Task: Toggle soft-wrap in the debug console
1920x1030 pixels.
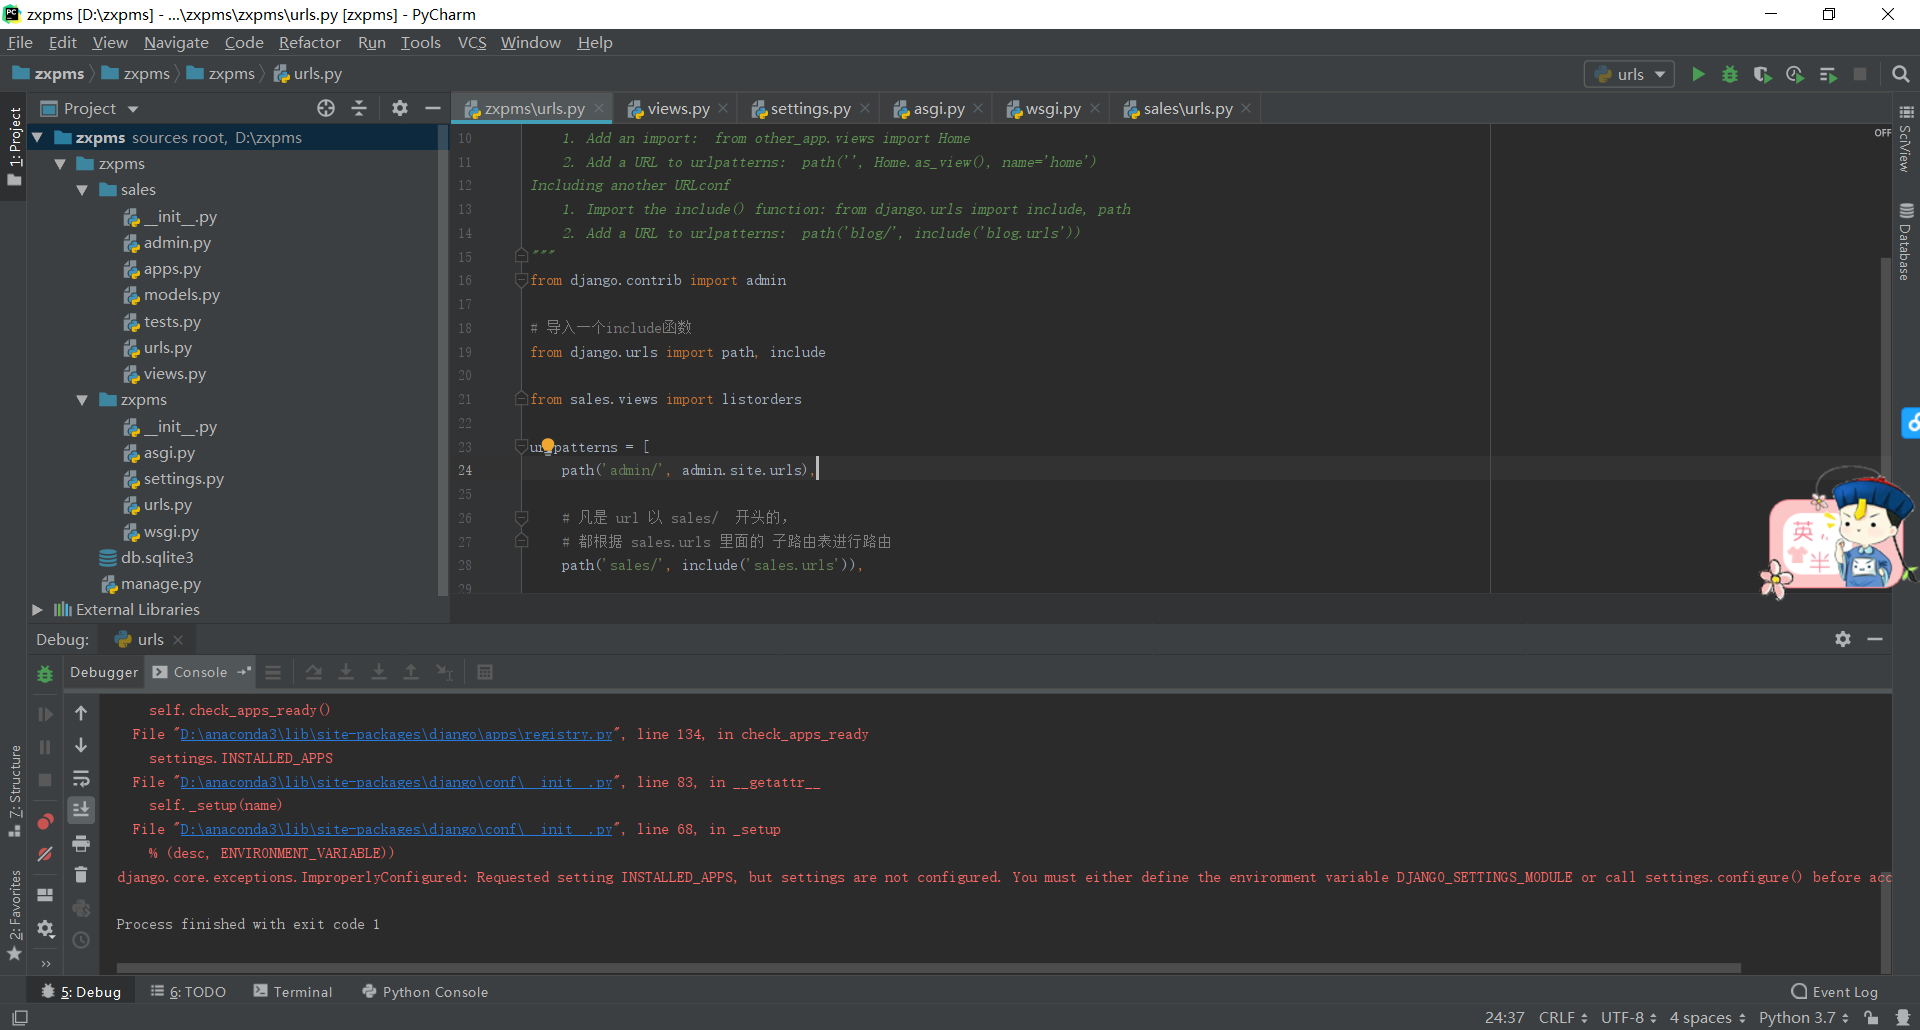Action: click(x=81, y=778)
